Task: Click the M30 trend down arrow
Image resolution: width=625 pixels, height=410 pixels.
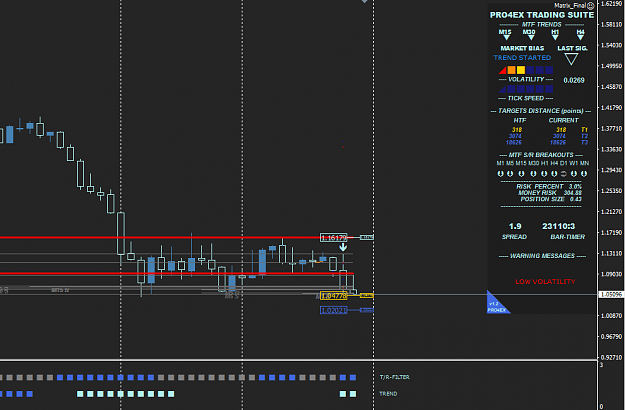Action: pos(531,37)
